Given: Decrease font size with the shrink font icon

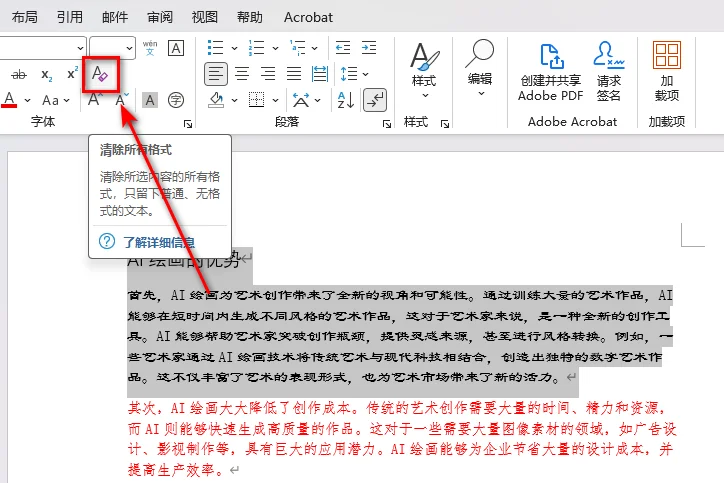Looking at the screenshot, I should pyautogui.click(x=121, y=100).
